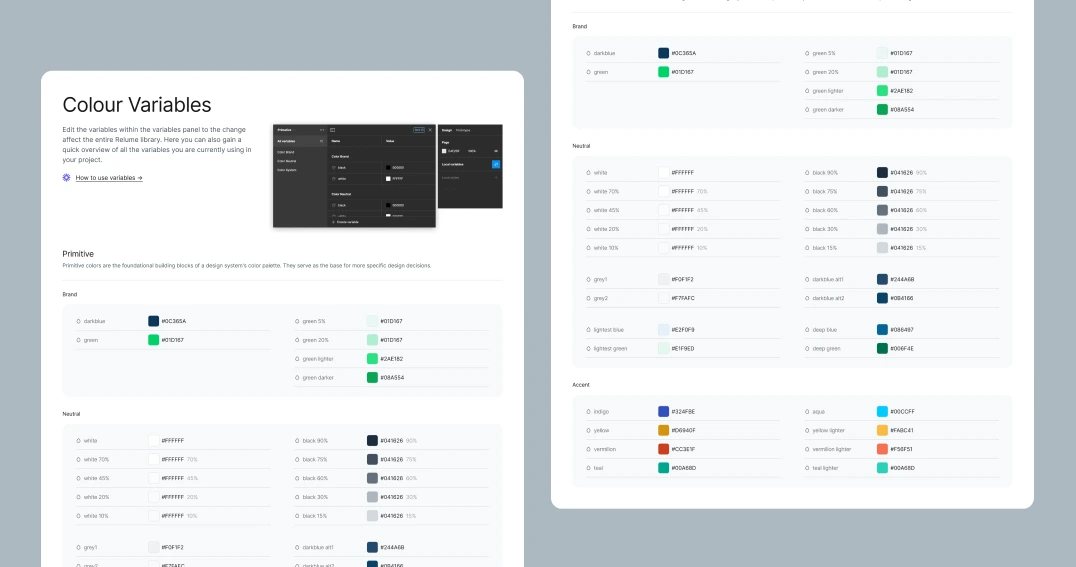Click the hex value #00CCFF
This screenshot has height=567, width=1076.
[x=902, y=412]
